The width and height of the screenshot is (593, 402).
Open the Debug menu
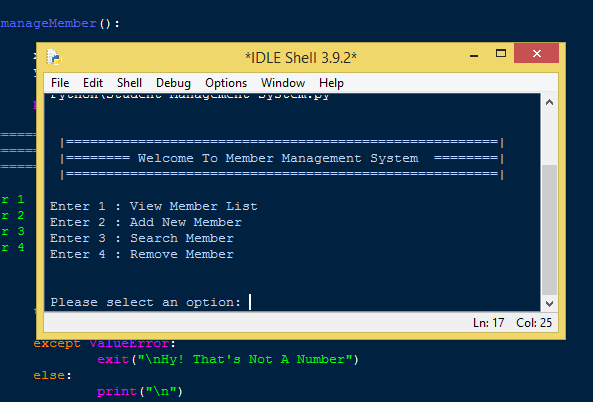click(173, 83)
